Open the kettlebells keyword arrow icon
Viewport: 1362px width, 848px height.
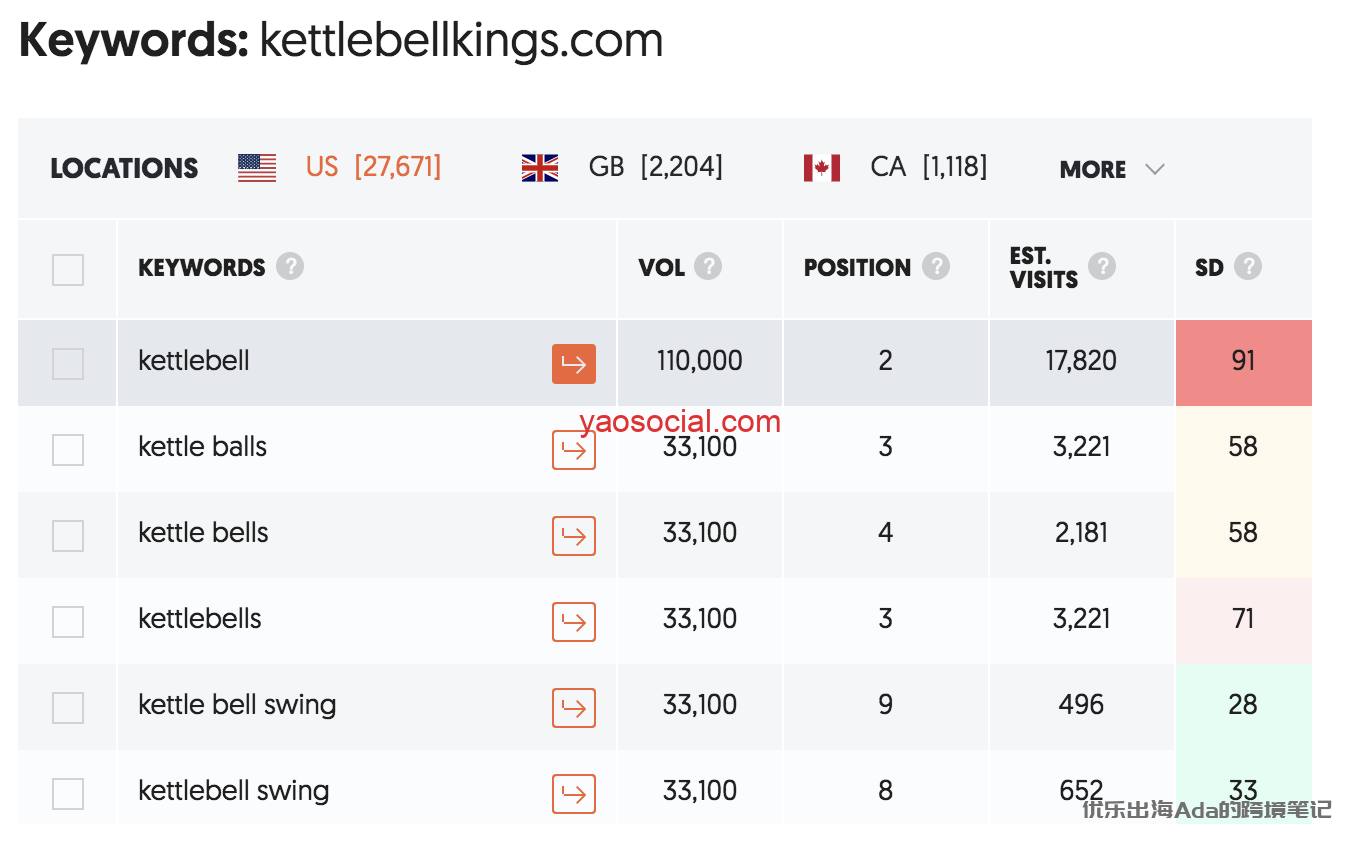pyautogui.click(x=573, y=622)
